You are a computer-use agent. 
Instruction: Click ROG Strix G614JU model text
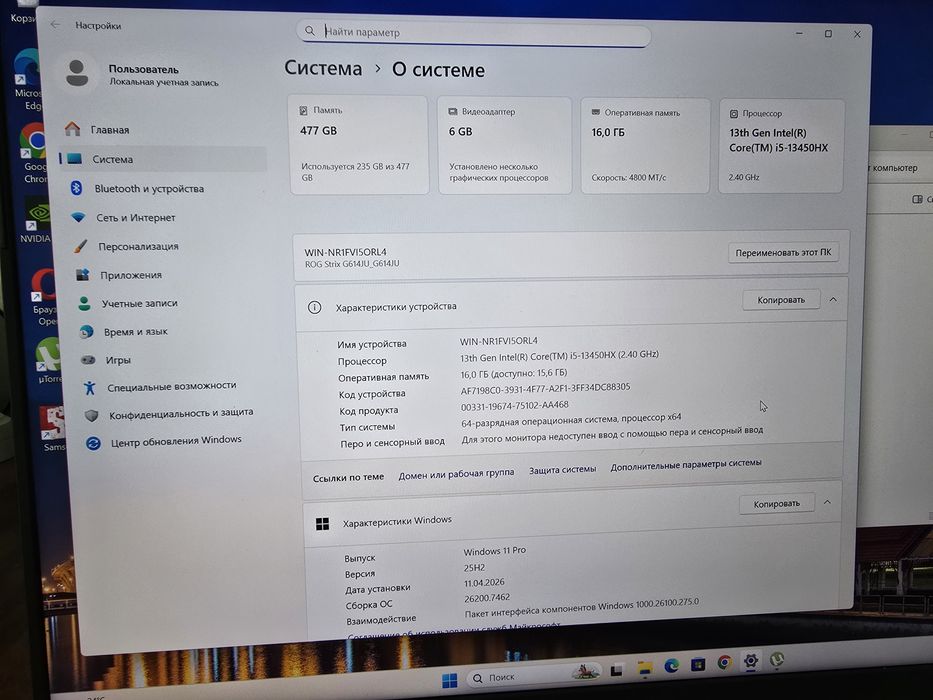click(352, 264)
